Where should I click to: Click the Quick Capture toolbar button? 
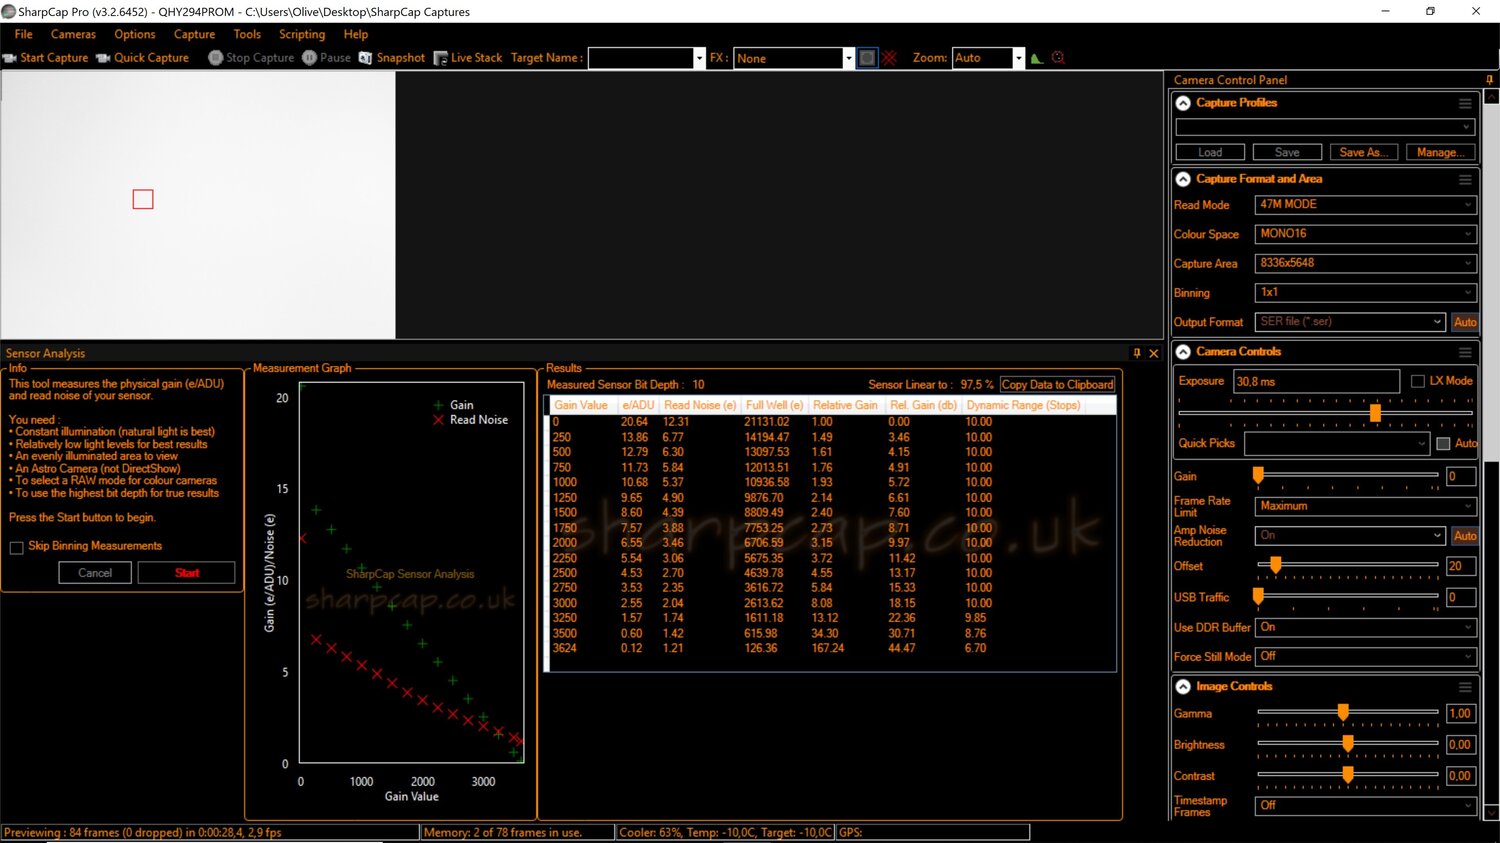[142, 58]
